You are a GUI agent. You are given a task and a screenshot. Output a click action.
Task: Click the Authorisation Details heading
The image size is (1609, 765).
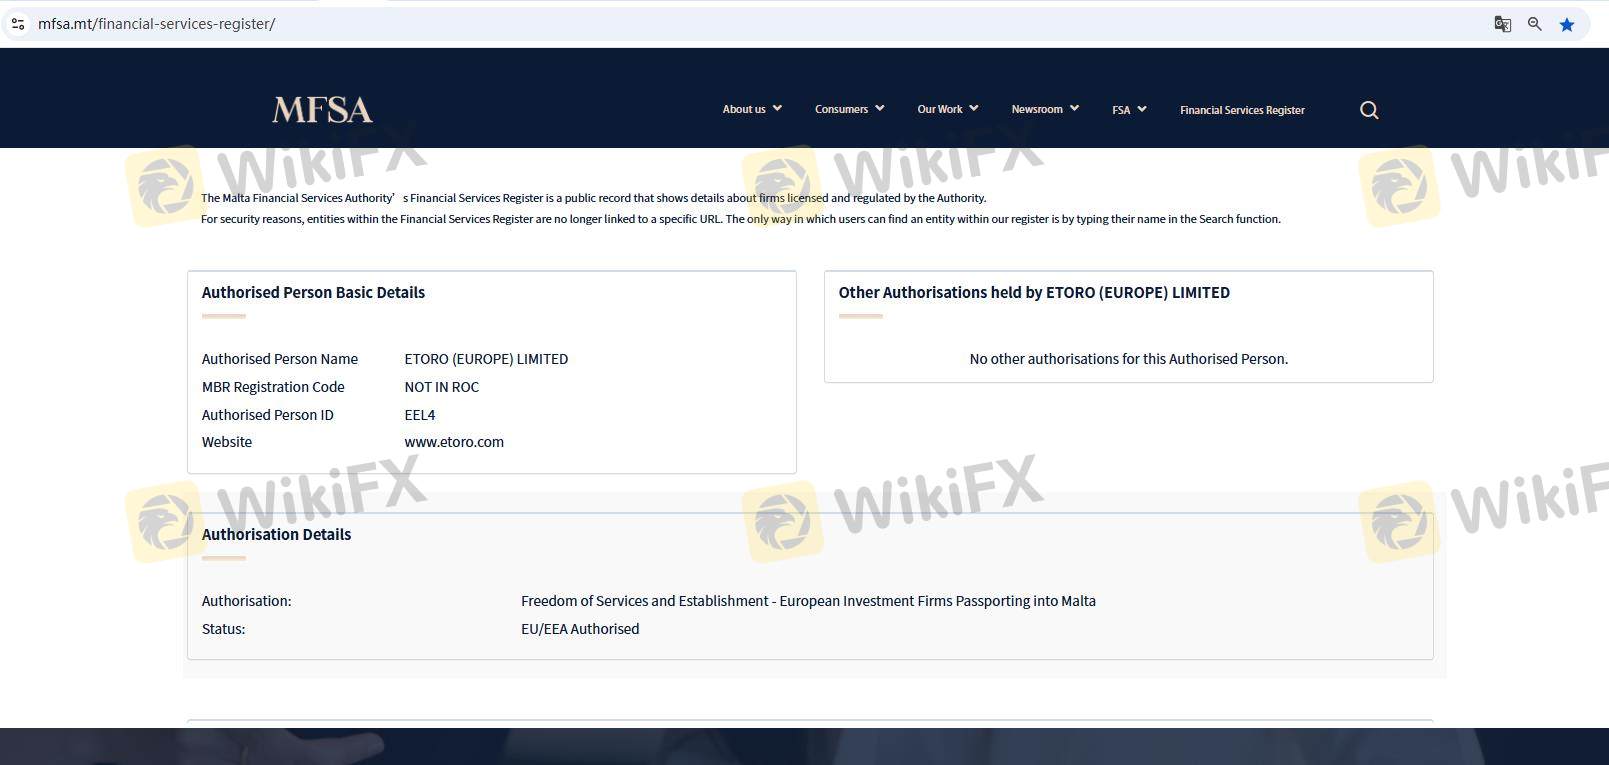click(x=276, y=535)
